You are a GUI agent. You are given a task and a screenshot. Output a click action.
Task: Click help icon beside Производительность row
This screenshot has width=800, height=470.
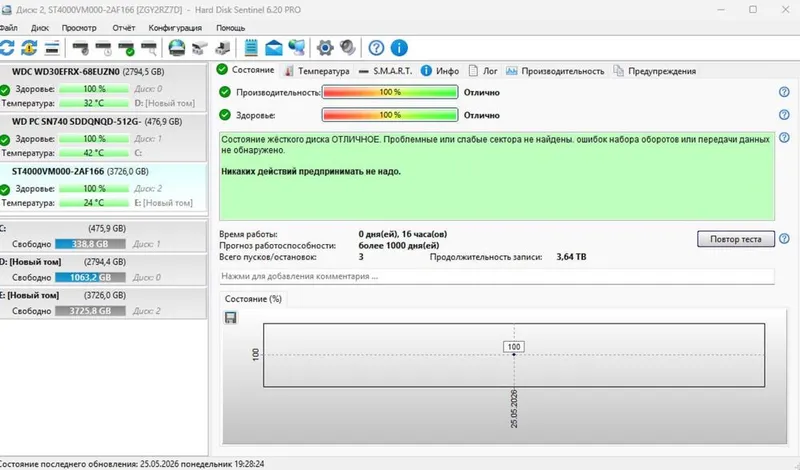784,92
